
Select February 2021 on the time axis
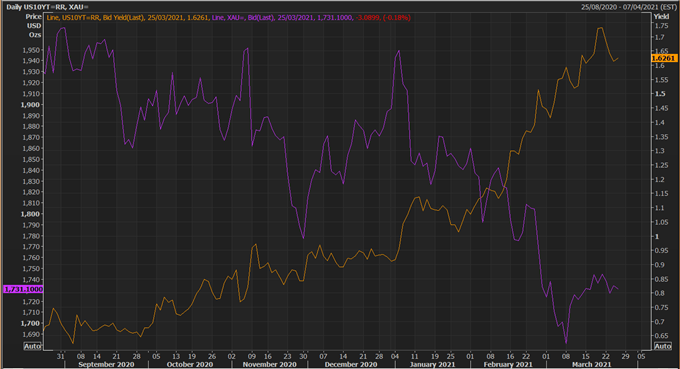(x=508, y=364)
